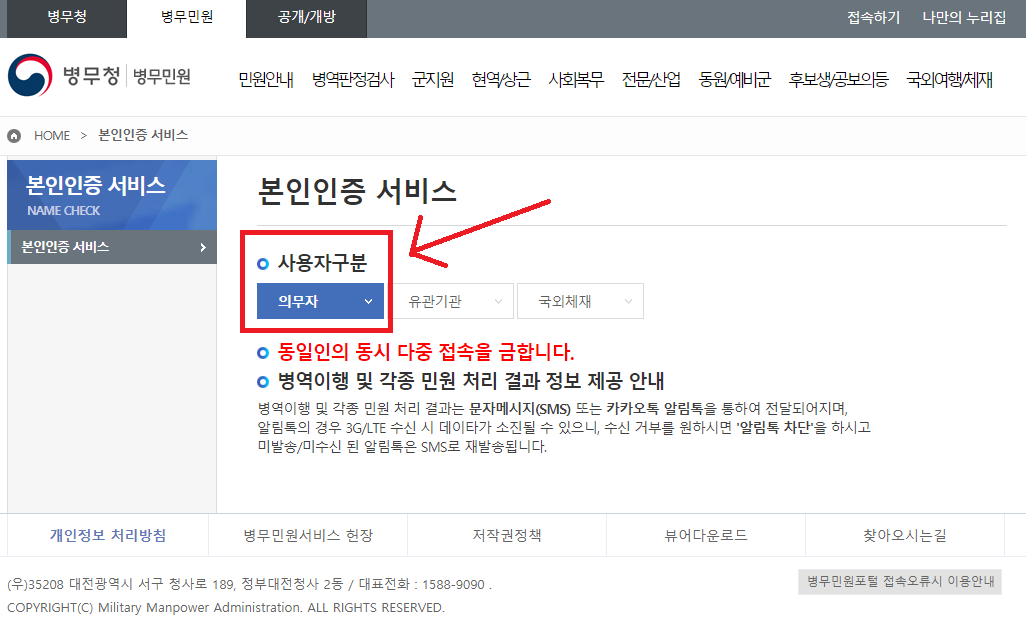The width and height of the screenshot is (1027, 624).
Task: Open the 의무자 dropdown
Action: (x=320, y=301)
